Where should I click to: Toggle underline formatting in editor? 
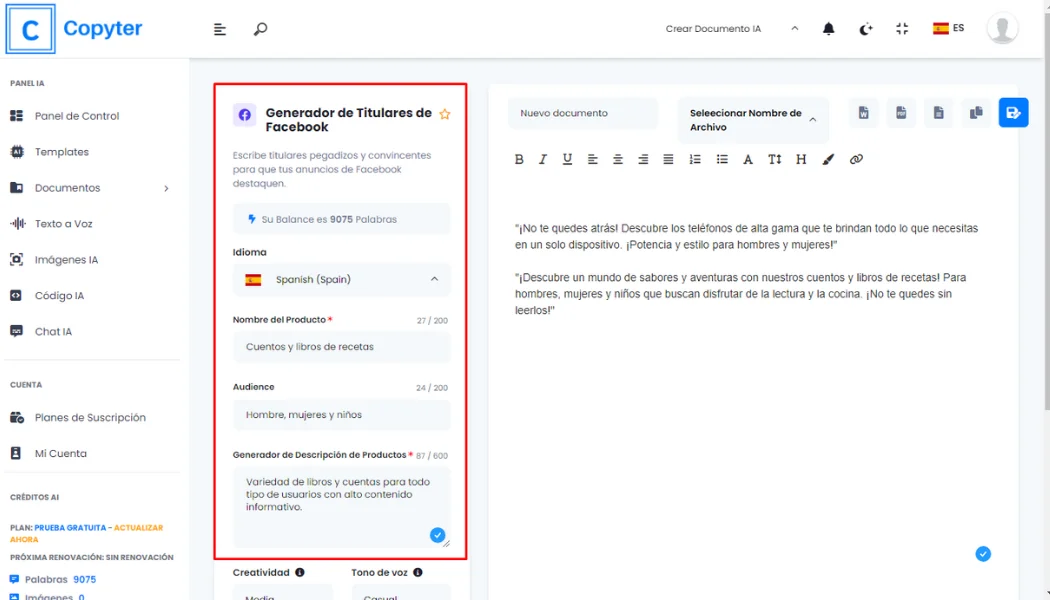coord(567,159)
